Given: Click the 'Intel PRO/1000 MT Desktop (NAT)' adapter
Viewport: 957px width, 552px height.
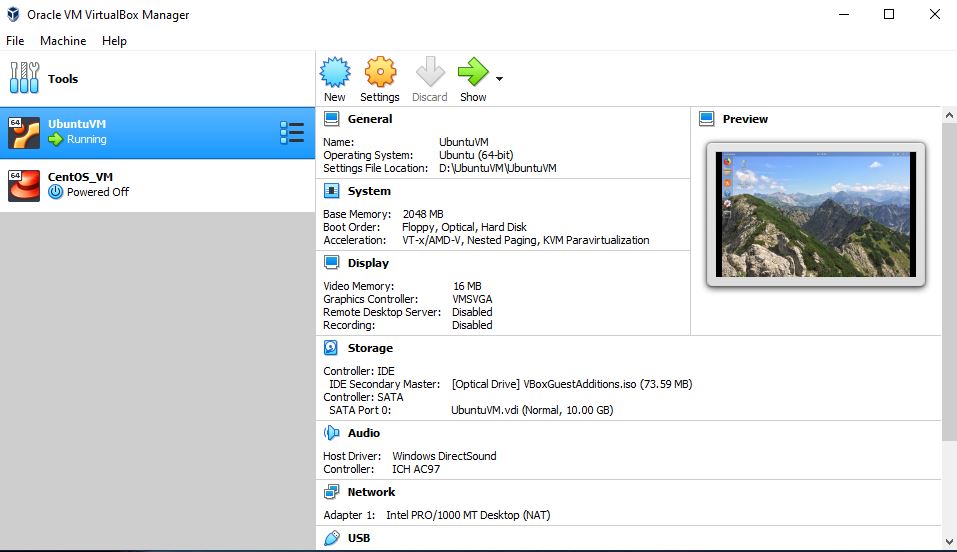Looking at the screenshot, I should pyautogui.click(x=468, y=515).
